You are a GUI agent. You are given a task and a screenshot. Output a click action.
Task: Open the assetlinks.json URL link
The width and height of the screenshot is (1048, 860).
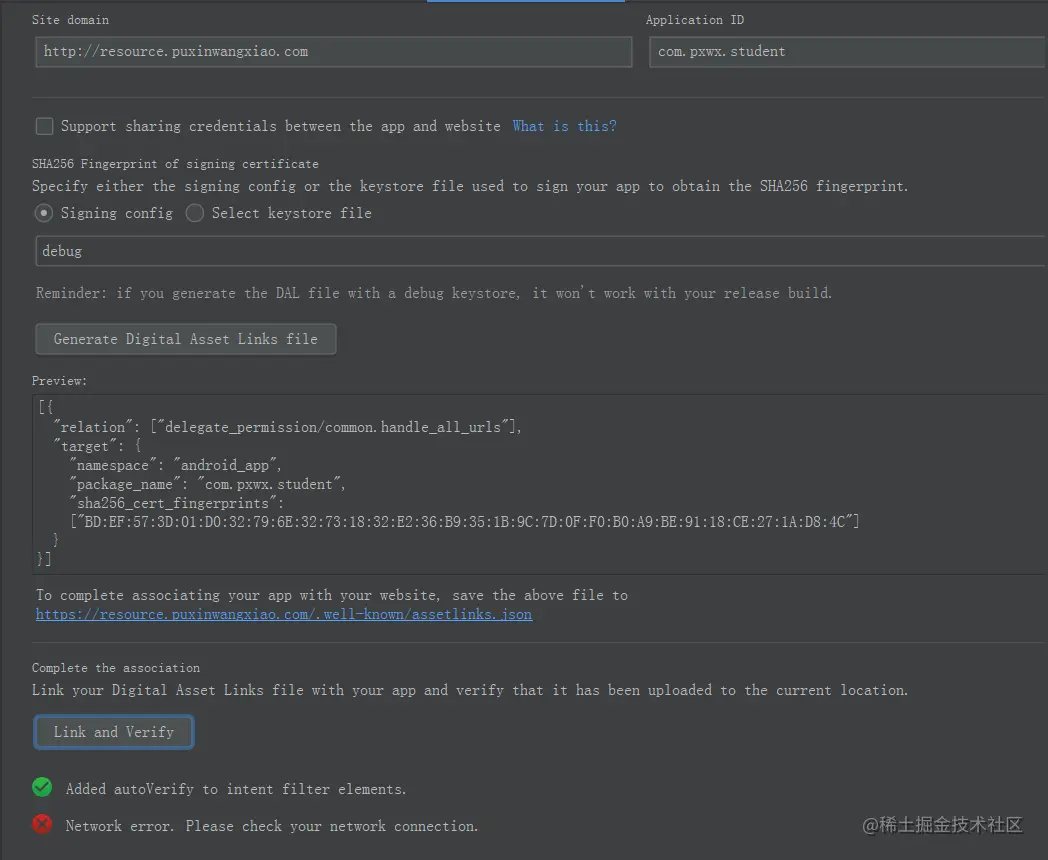(284, 614)
